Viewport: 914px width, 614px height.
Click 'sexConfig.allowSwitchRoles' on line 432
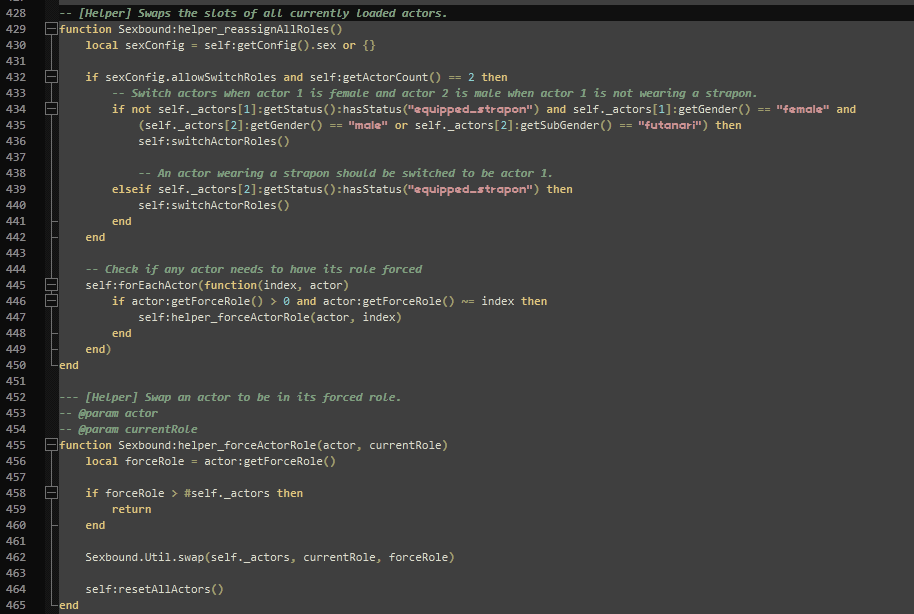pyautogui.click(x=191, y=77)
